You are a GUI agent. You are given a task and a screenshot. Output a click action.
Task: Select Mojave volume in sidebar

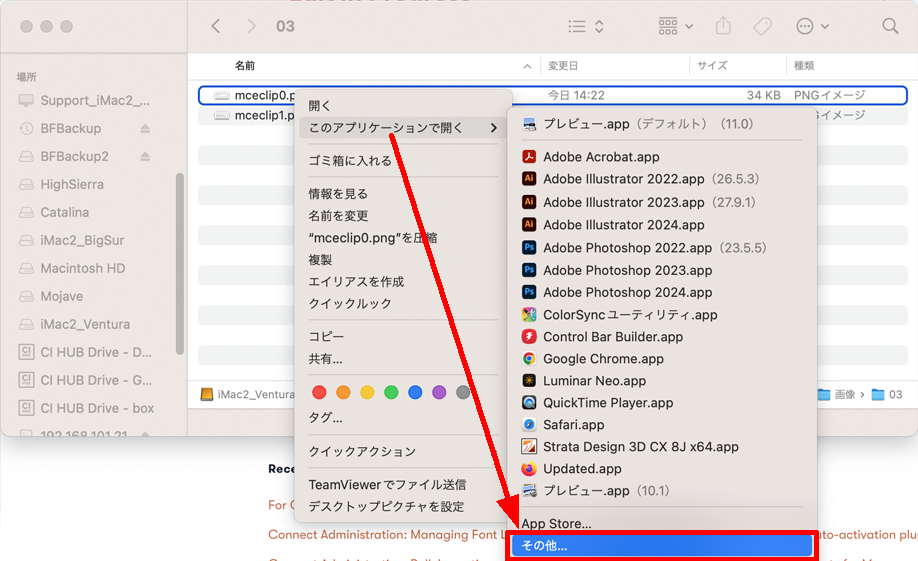pyautogui.click(x=51, y=296)
